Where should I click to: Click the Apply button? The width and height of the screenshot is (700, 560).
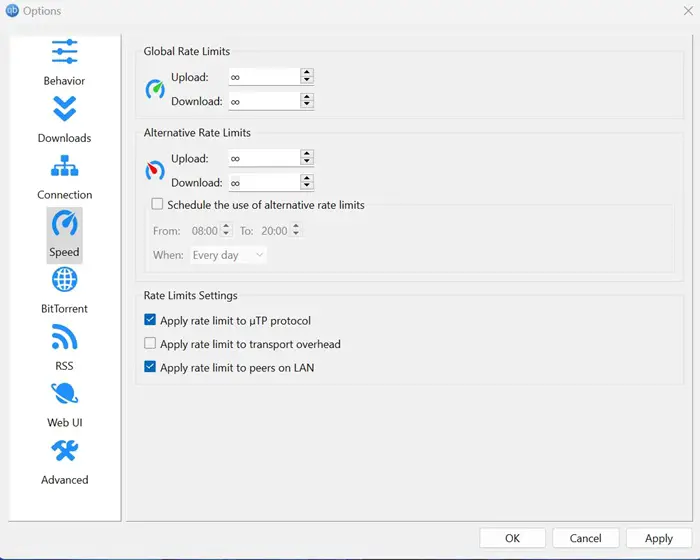click(x=659, y=538)
